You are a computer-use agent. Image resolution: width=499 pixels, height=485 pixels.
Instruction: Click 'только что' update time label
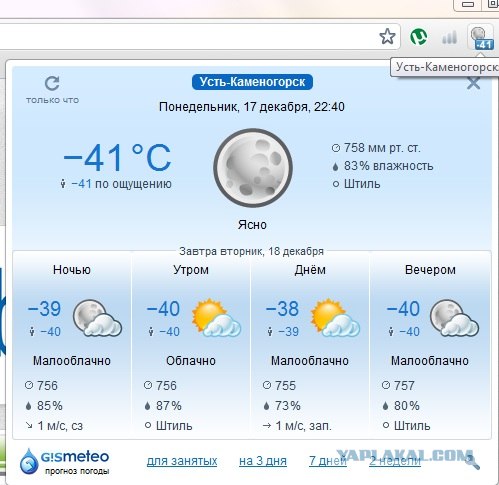pos(53,100)
